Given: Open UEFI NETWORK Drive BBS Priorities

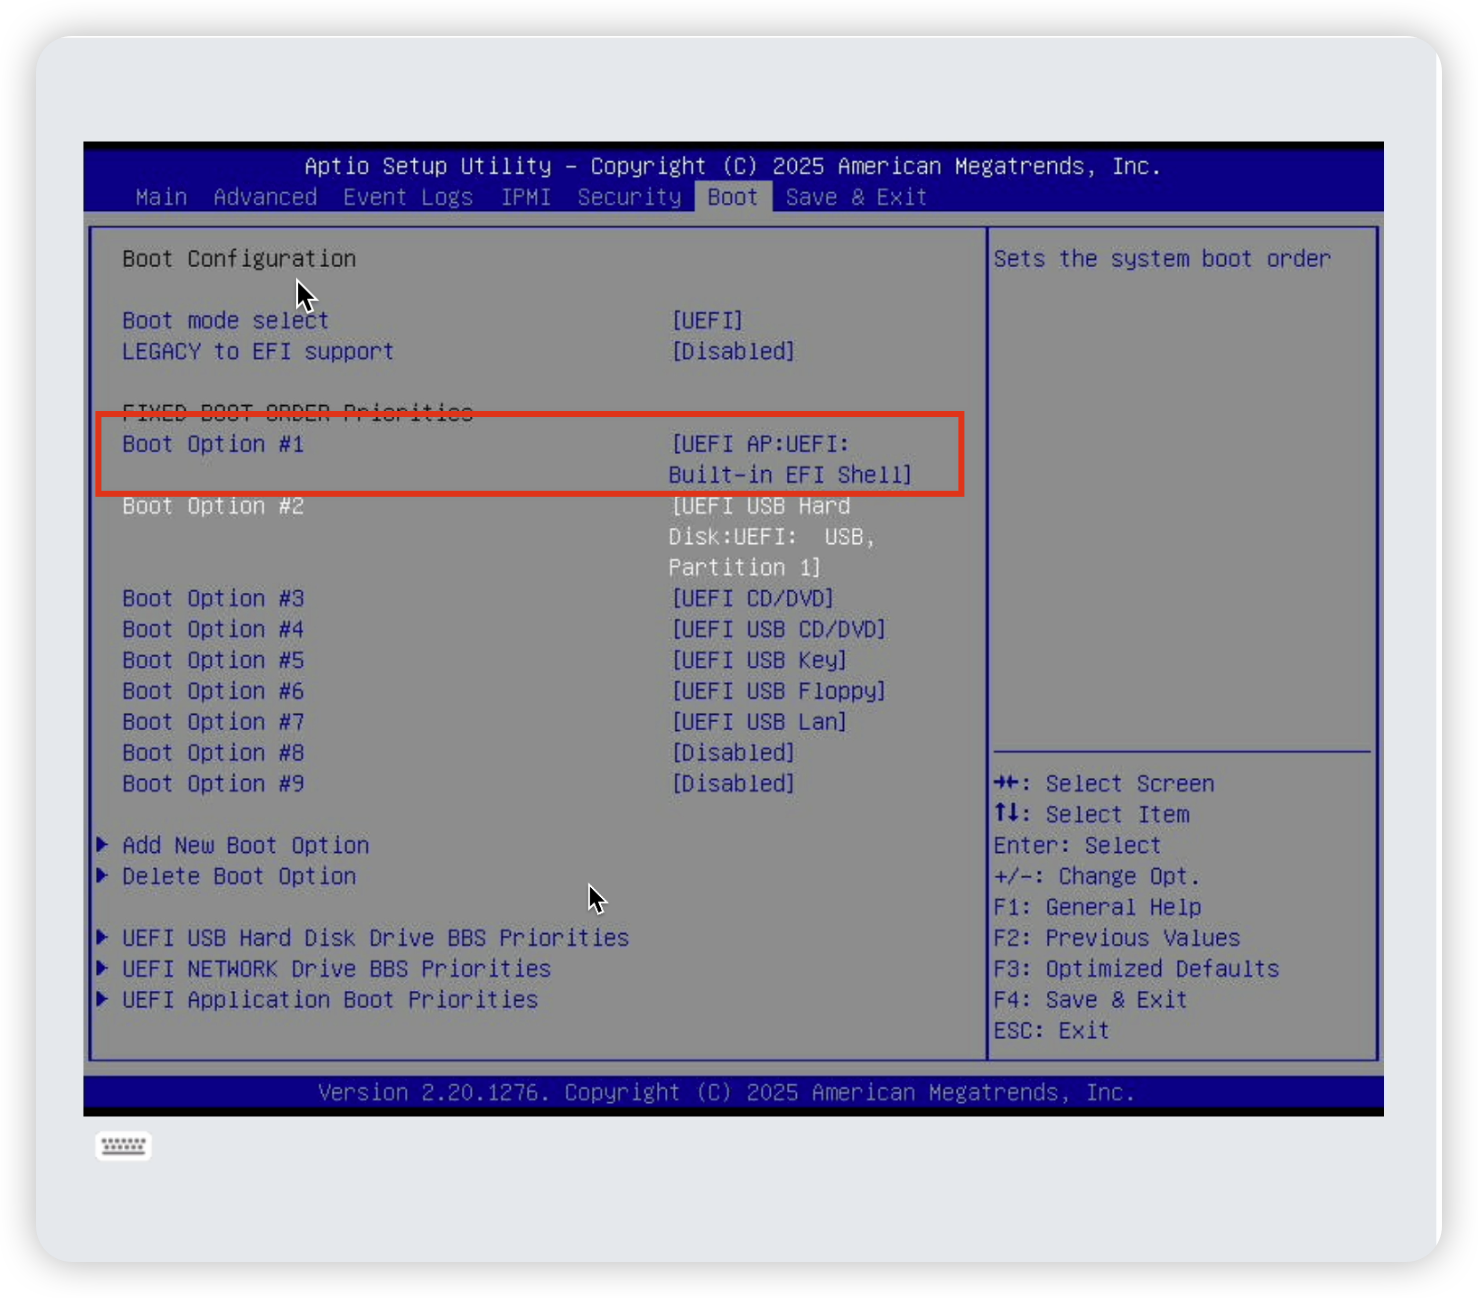Looking at the screenshot, I should click(336, 969).
